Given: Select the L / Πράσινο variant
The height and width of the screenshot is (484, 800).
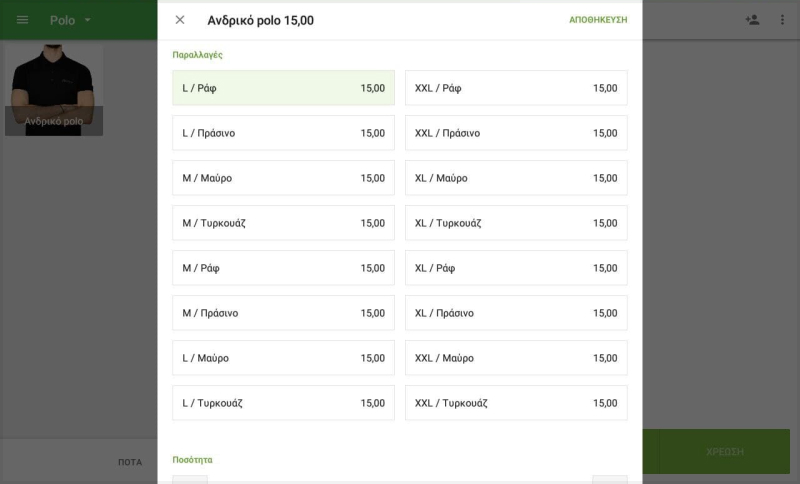Looking at the screenshot, I should [x=283, y=133].
